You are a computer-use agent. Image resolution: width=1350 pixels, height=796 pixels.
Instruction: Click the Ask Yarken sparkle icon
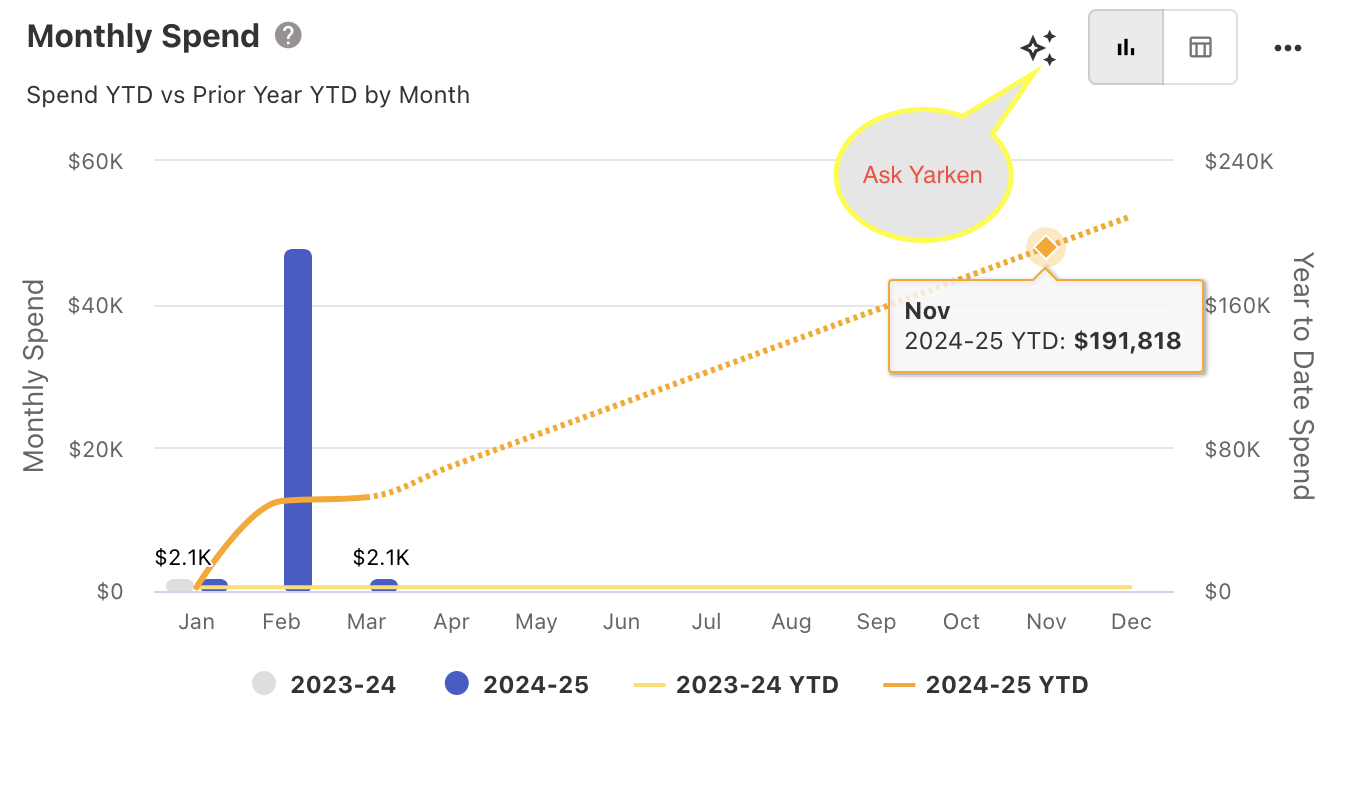coord(1039,48)
